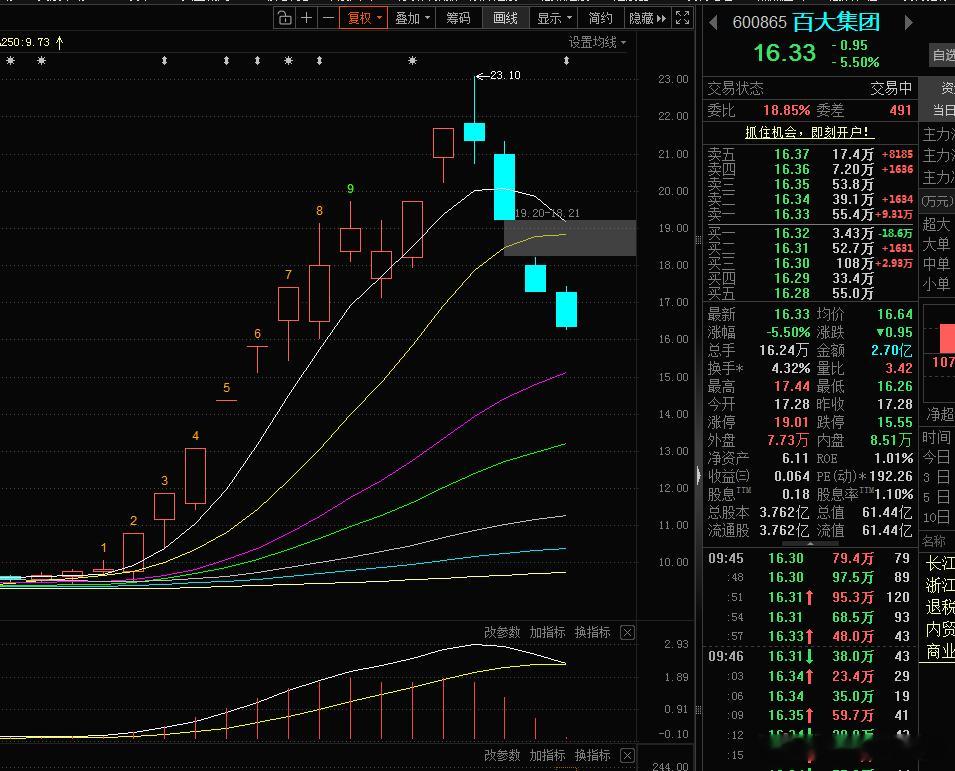
Task: Click the 筹码 toolbar button
Action: [x=458, y=18]
